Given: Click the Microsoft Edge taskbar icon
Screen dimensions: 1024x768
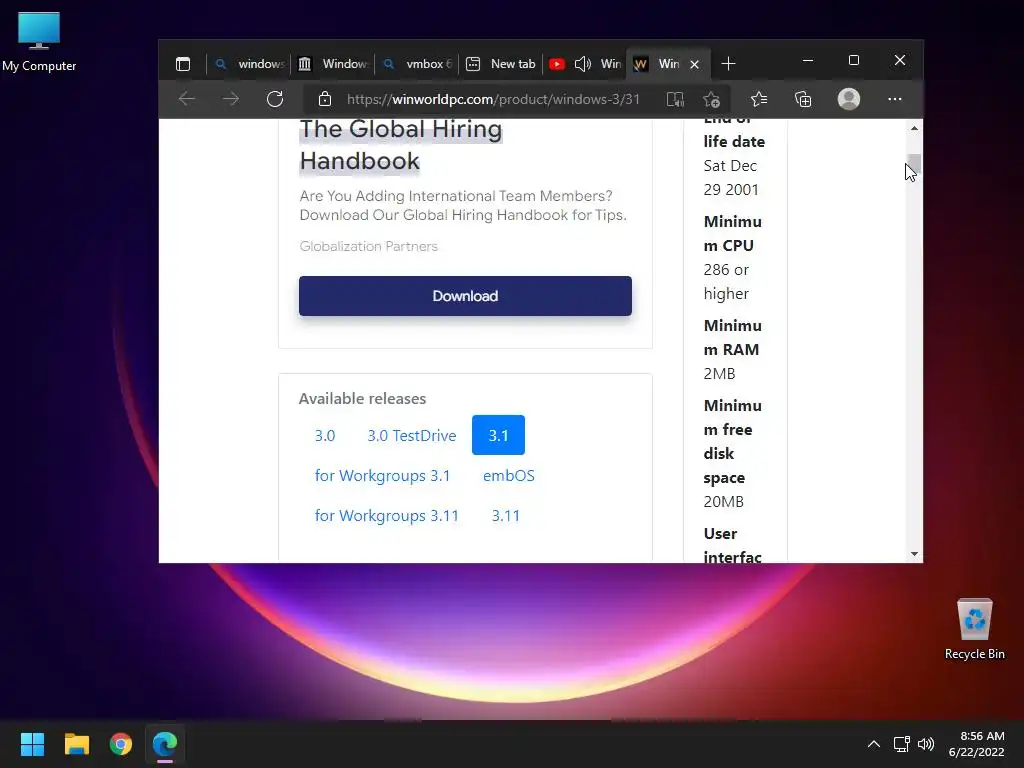Looking at the screenshot, I should 165,744.
